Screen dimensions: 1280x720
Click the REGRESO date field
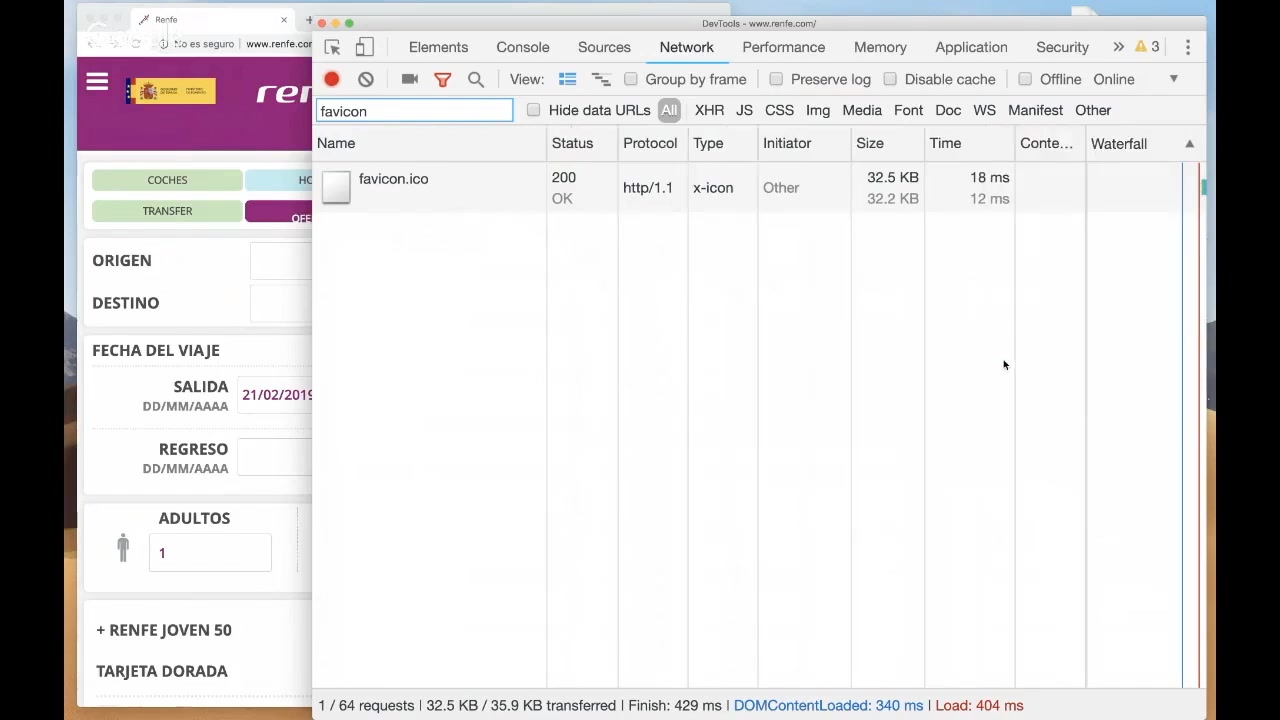point(276,457)
